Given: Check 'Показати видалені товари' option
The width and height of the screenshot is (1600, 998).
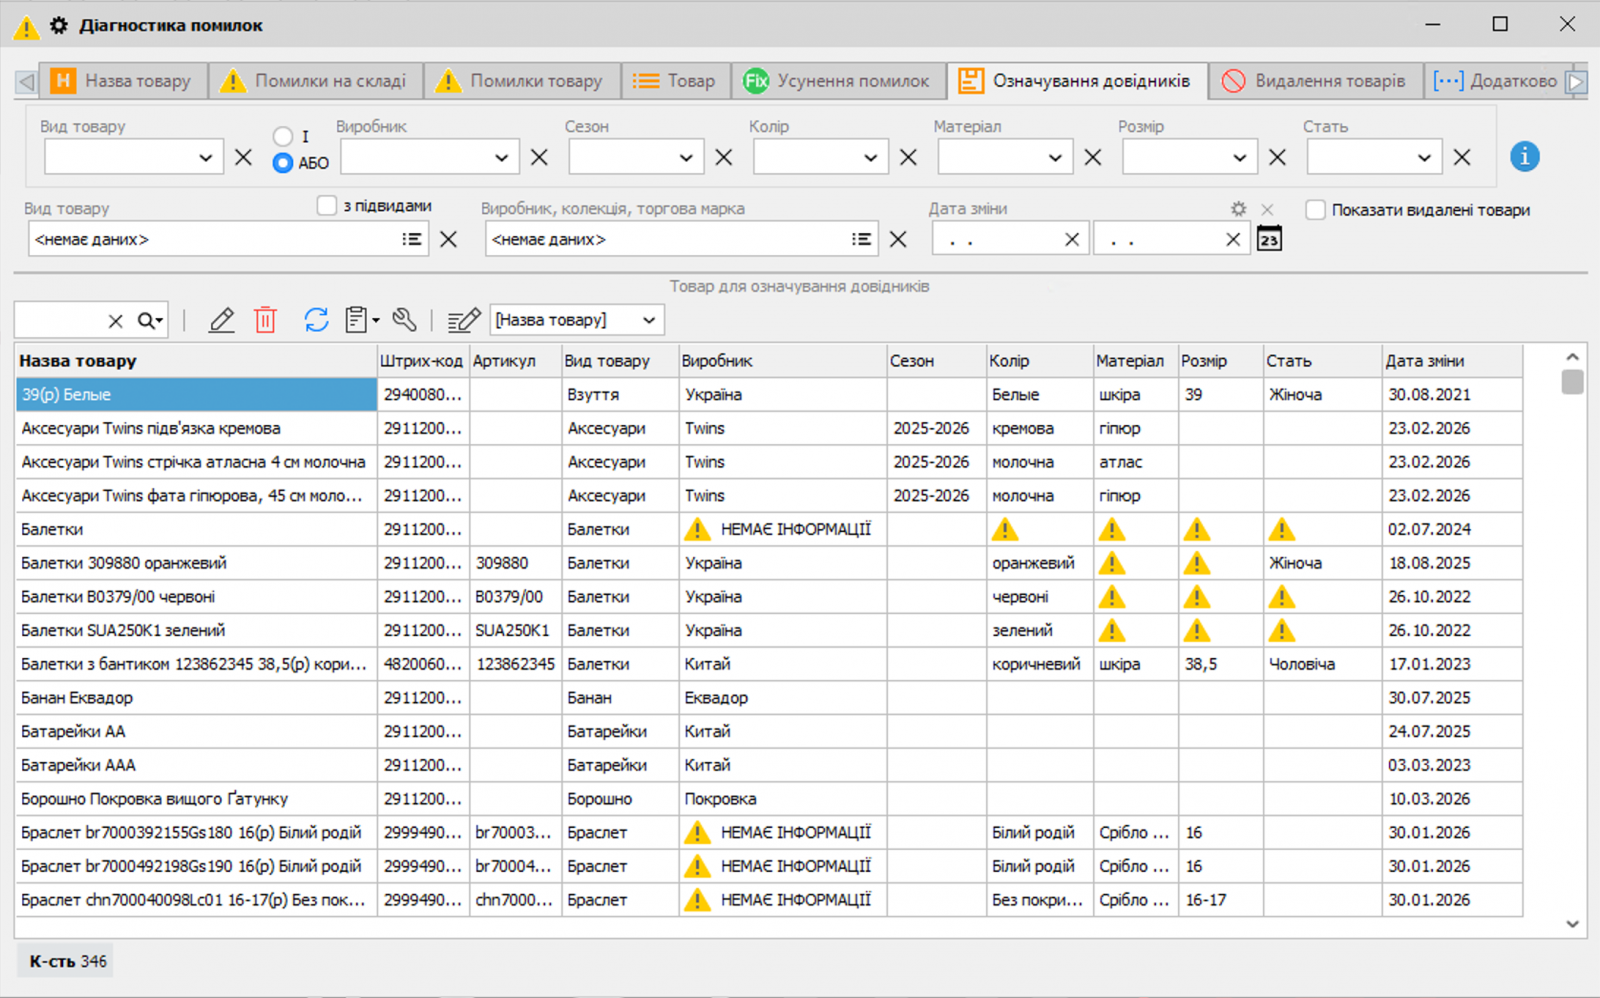Looking at the screenshot, I should tap(1316, 210).
